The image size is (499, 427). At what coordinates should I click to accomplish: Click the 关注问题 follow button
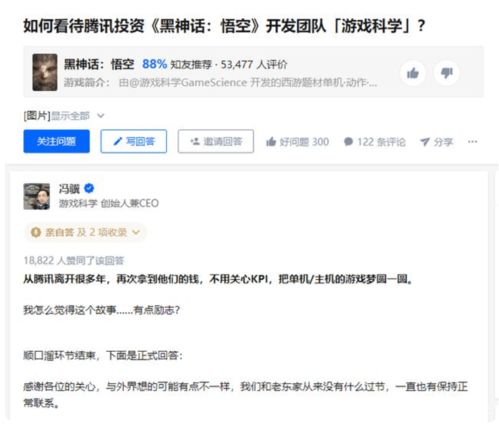56,141
